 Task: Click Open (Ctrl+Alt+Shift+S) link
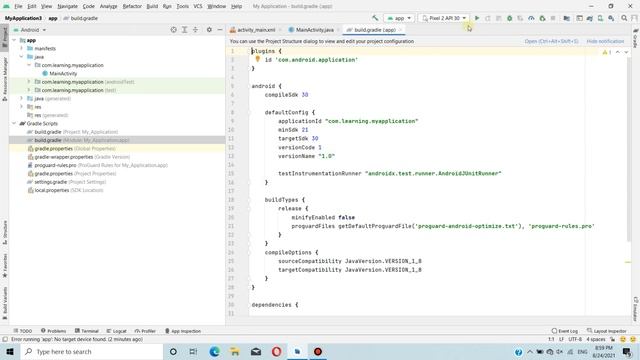click(x=551, y=41)
